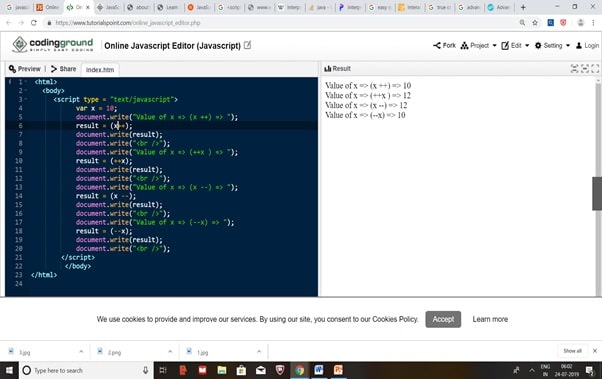Click the Login link
Image resolution: width=602 pixels, height=379 pixels.
coord(587,45)
